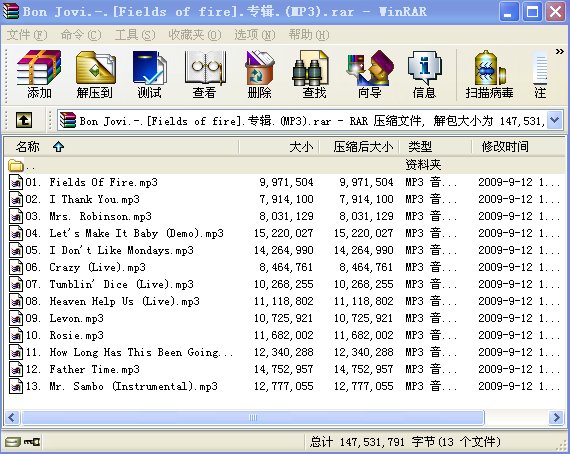Click size value 9,971,504 in 大小 column
The image size is (570, 454).
pyautogui.click(x=286, y=182)
